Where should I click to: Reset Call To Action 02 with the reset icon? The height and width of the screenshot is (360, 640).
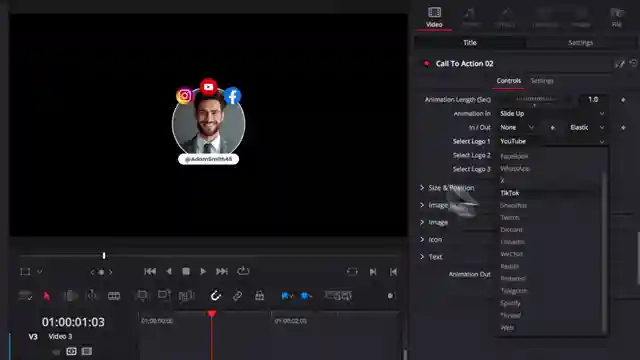633,63
